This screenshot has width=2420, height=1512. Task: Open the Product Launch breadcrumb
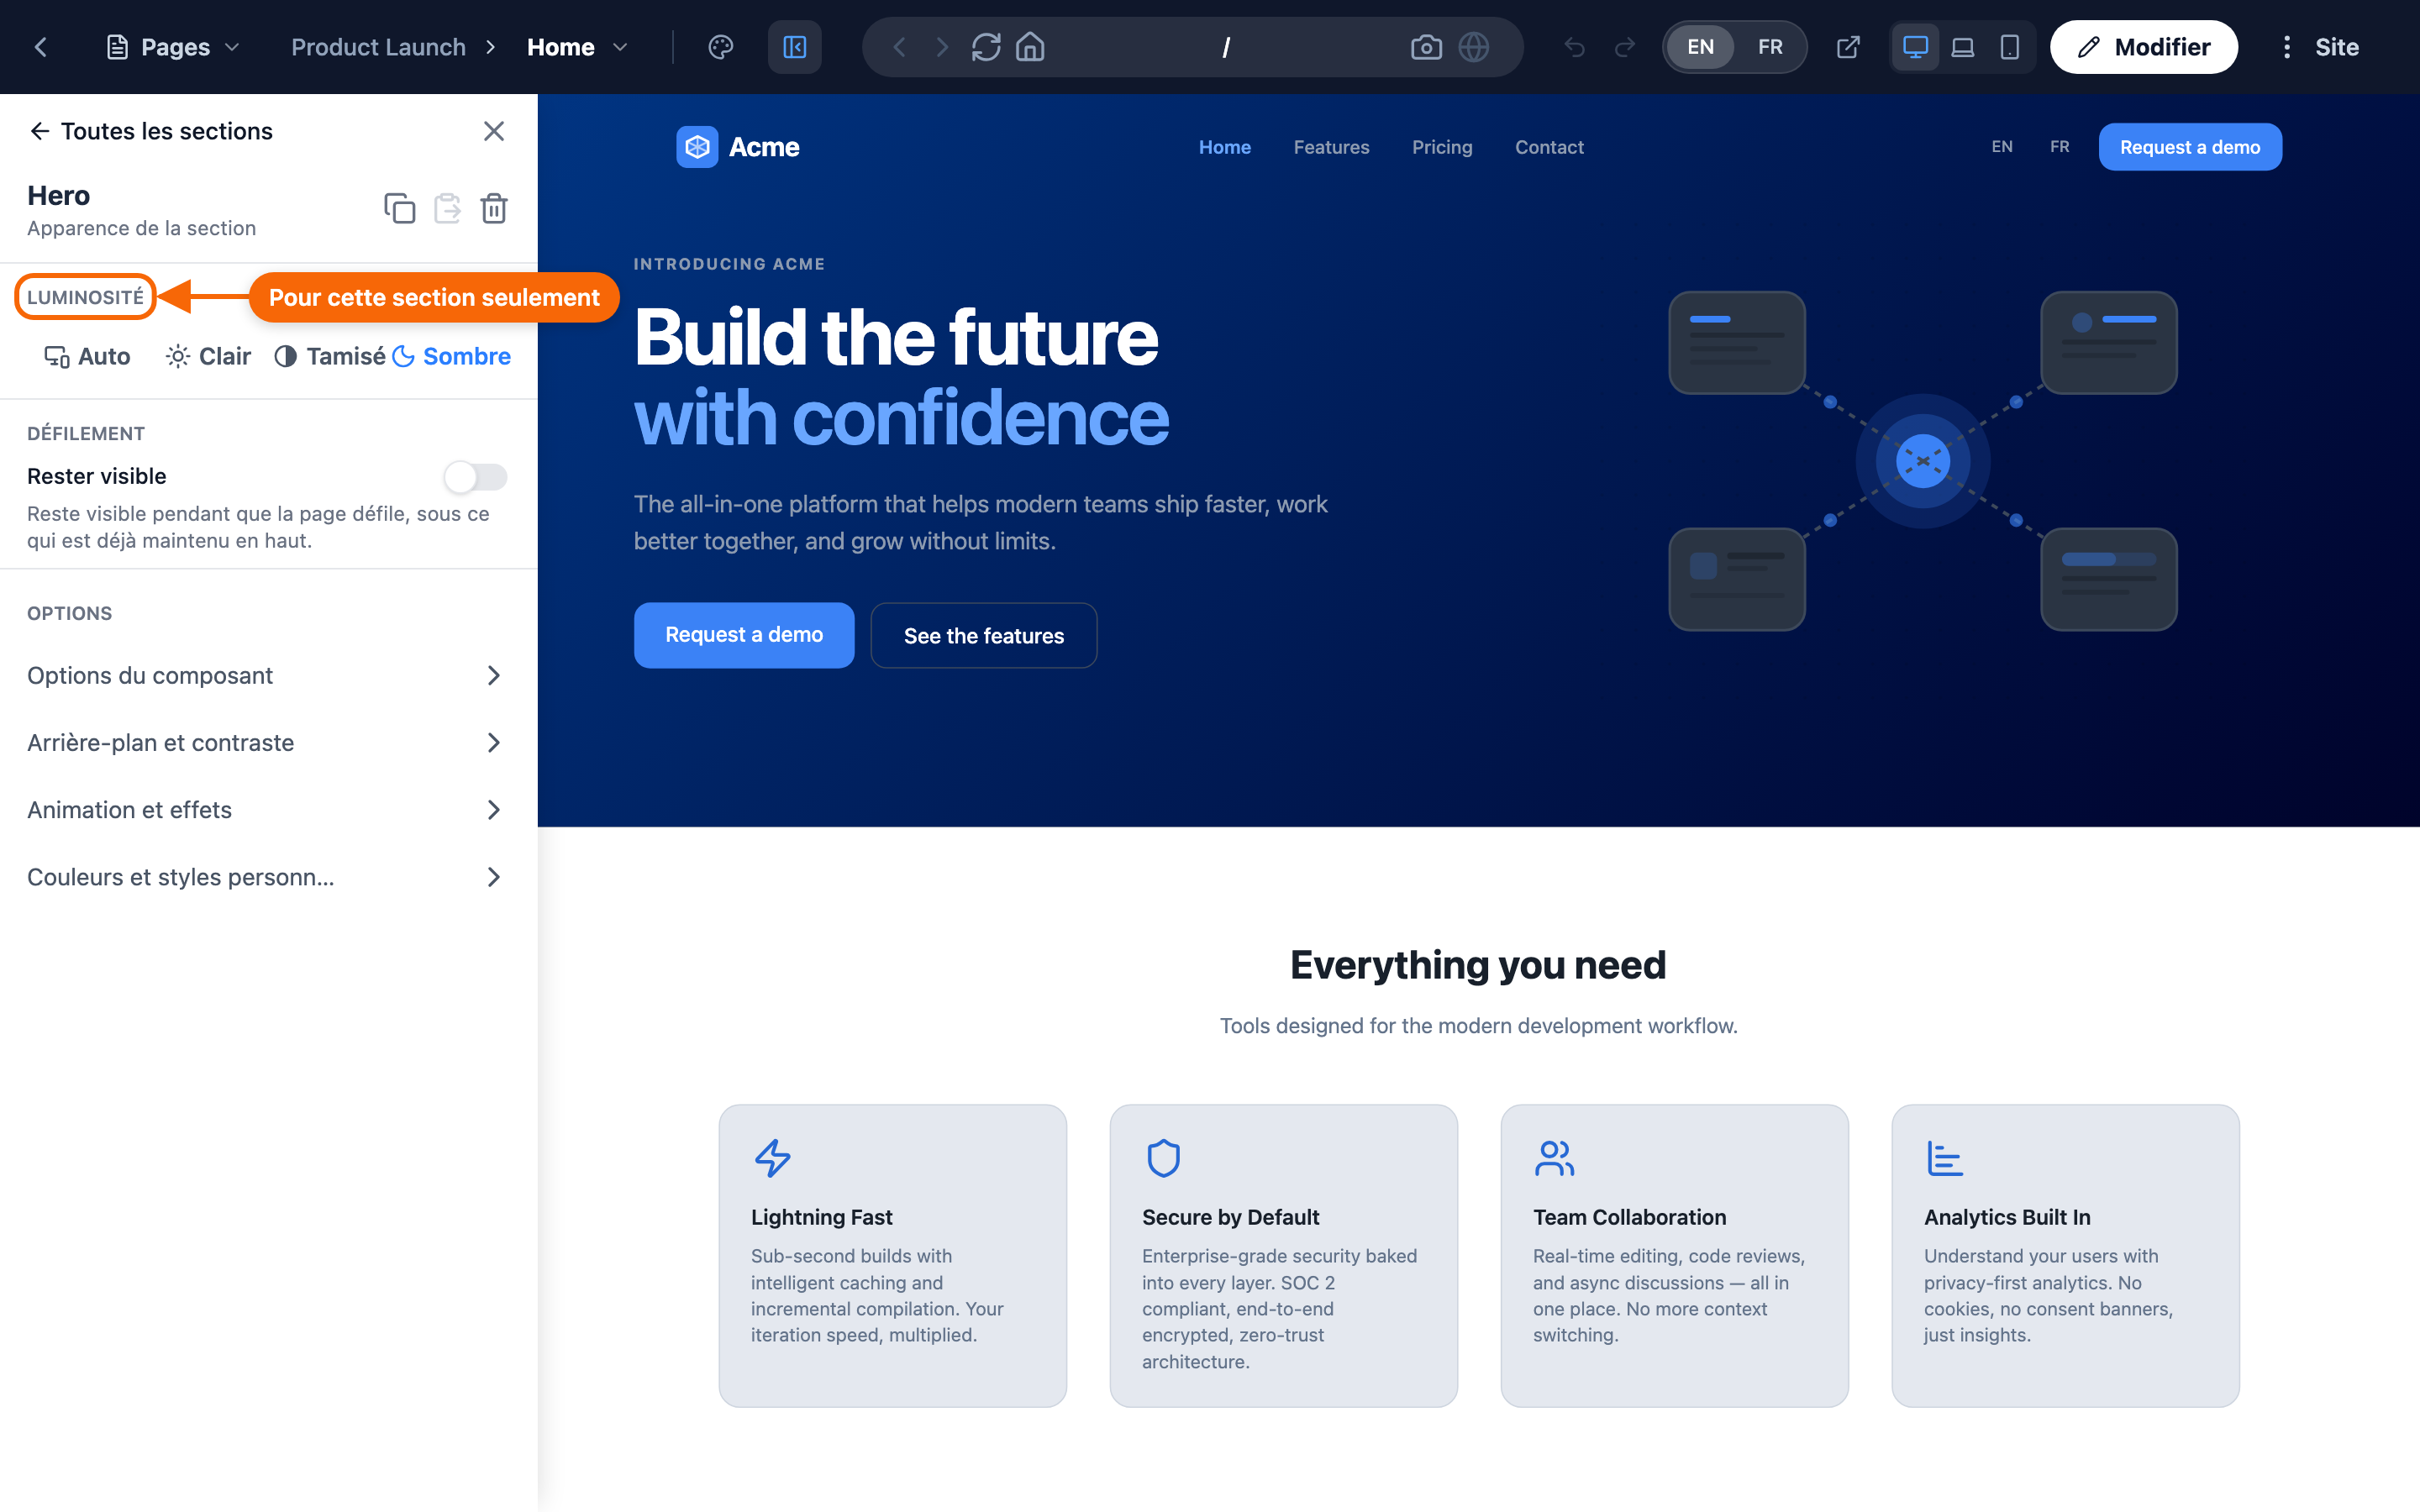(378, 47)
